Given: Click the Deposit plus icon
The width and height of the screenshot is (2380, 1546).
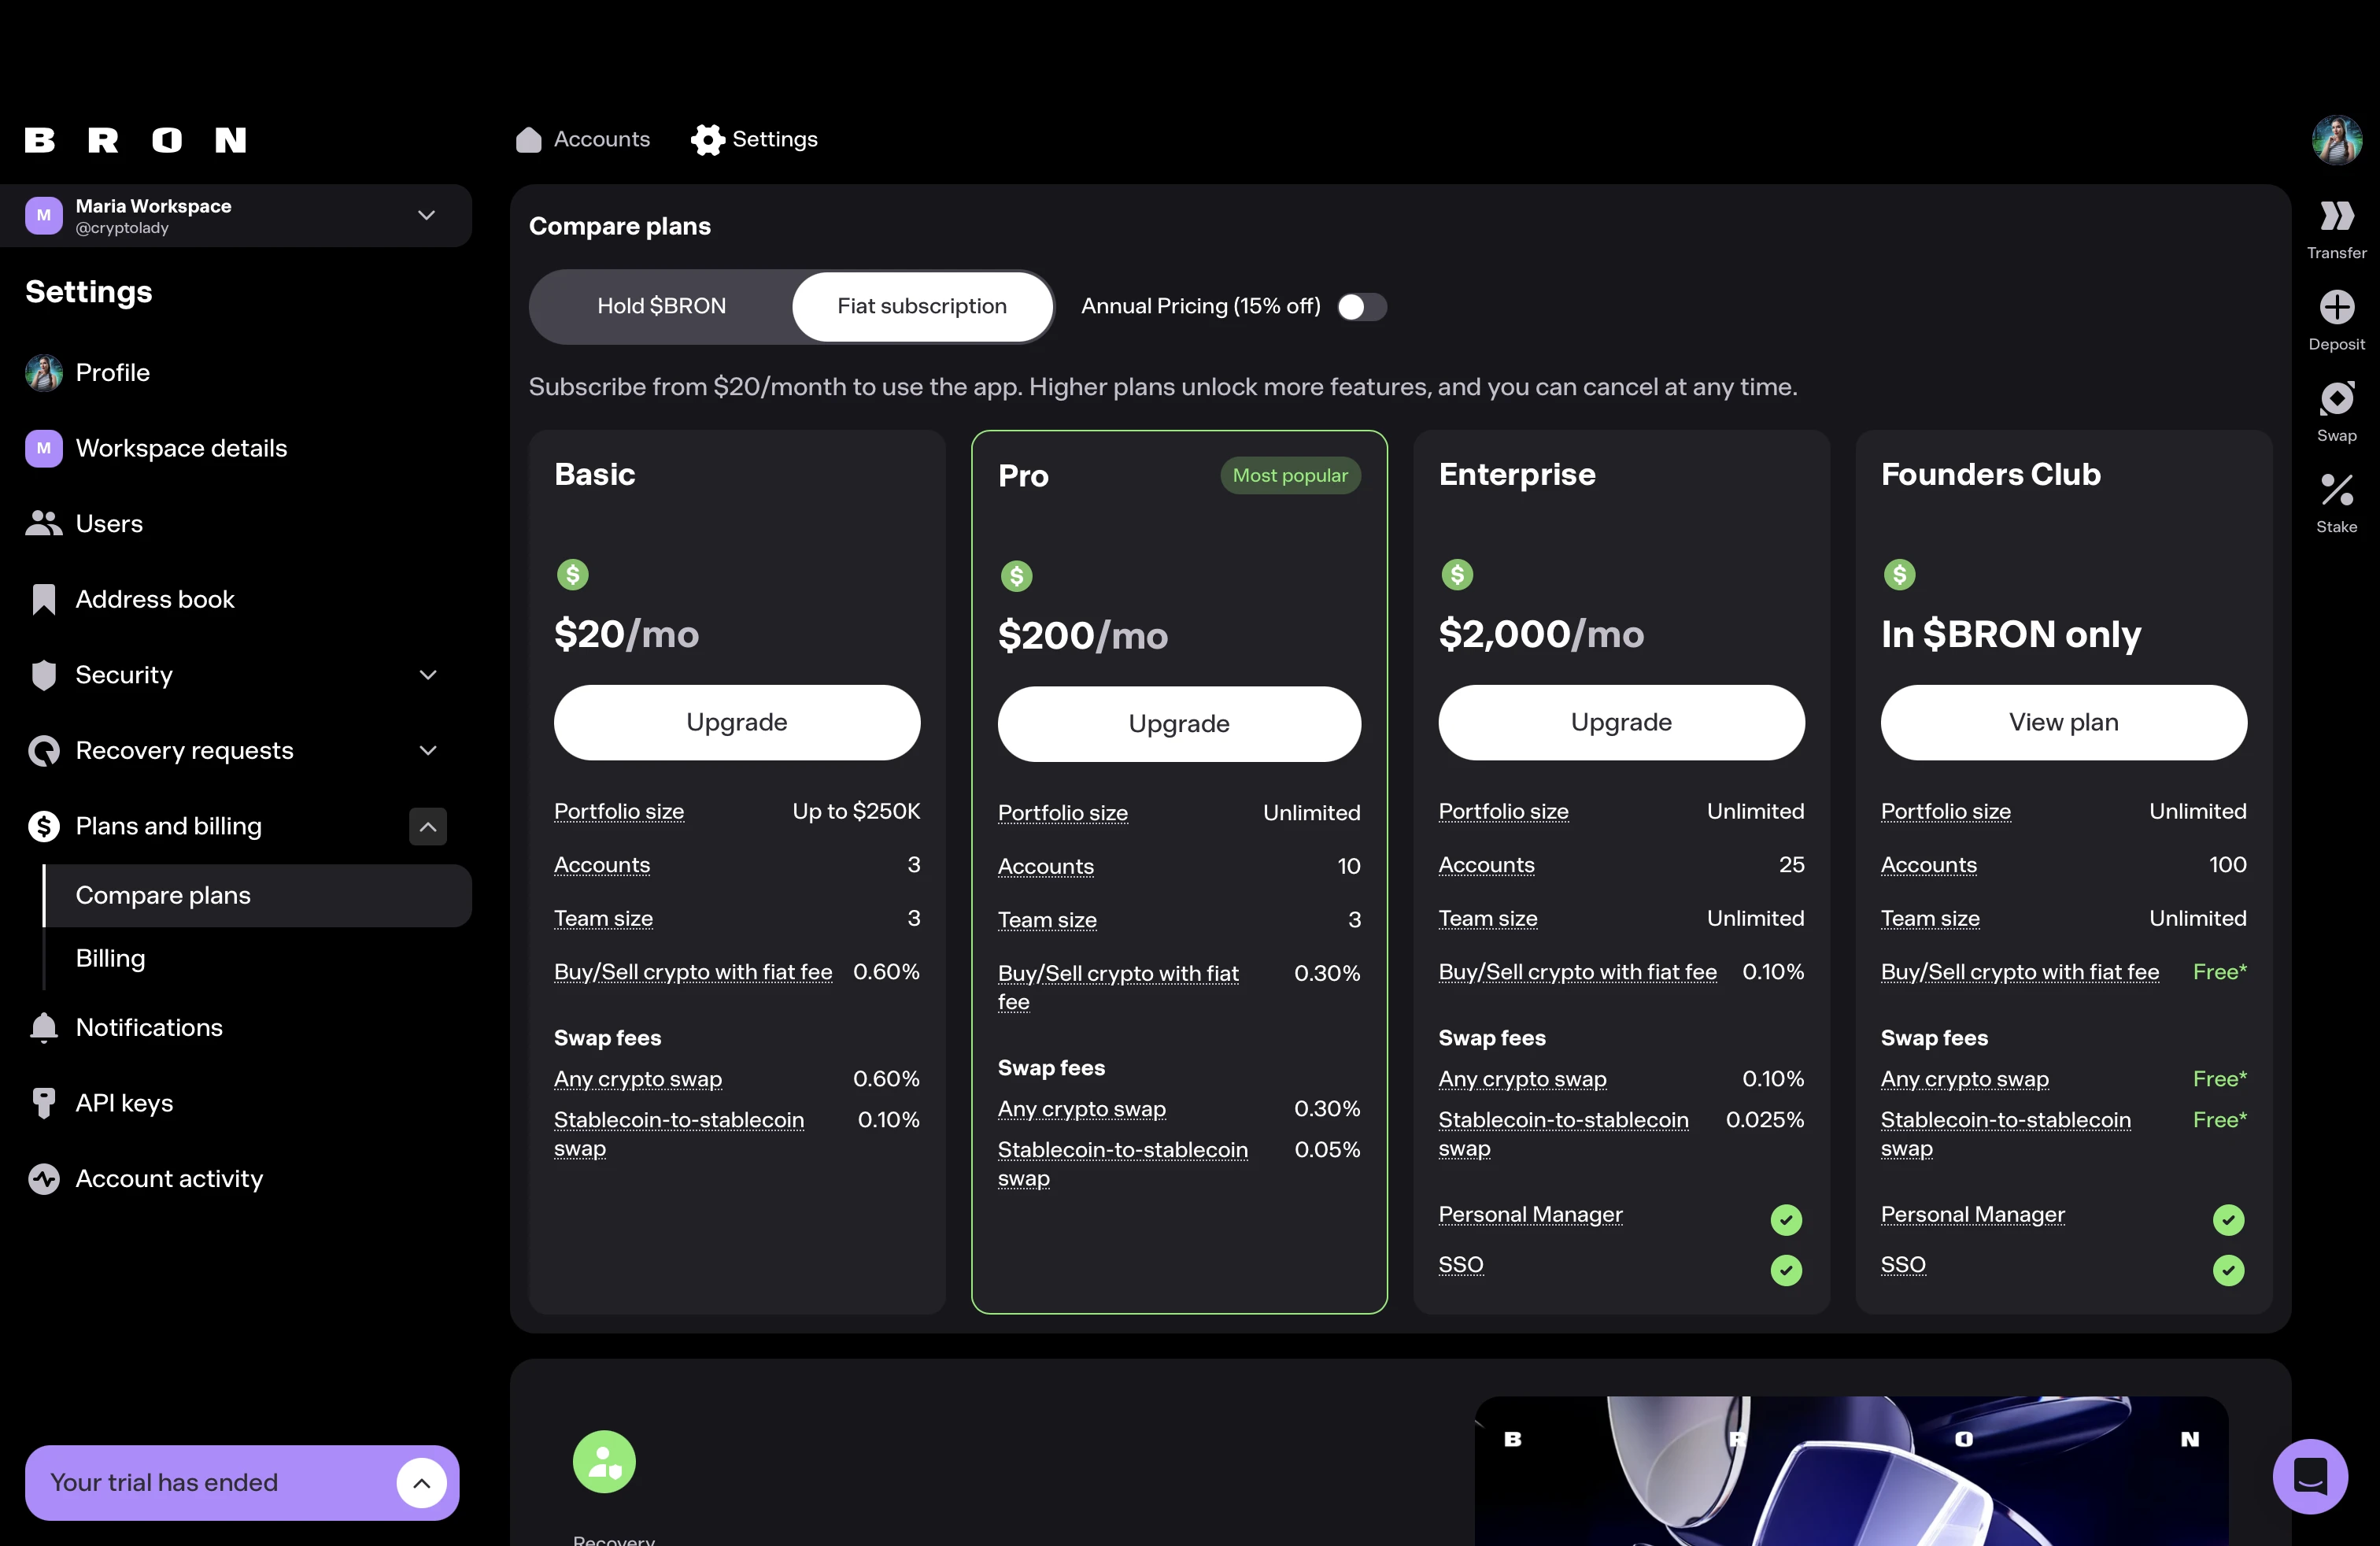Looking at the screenshot, I should pyautogui.click(x=2336, y=307).
